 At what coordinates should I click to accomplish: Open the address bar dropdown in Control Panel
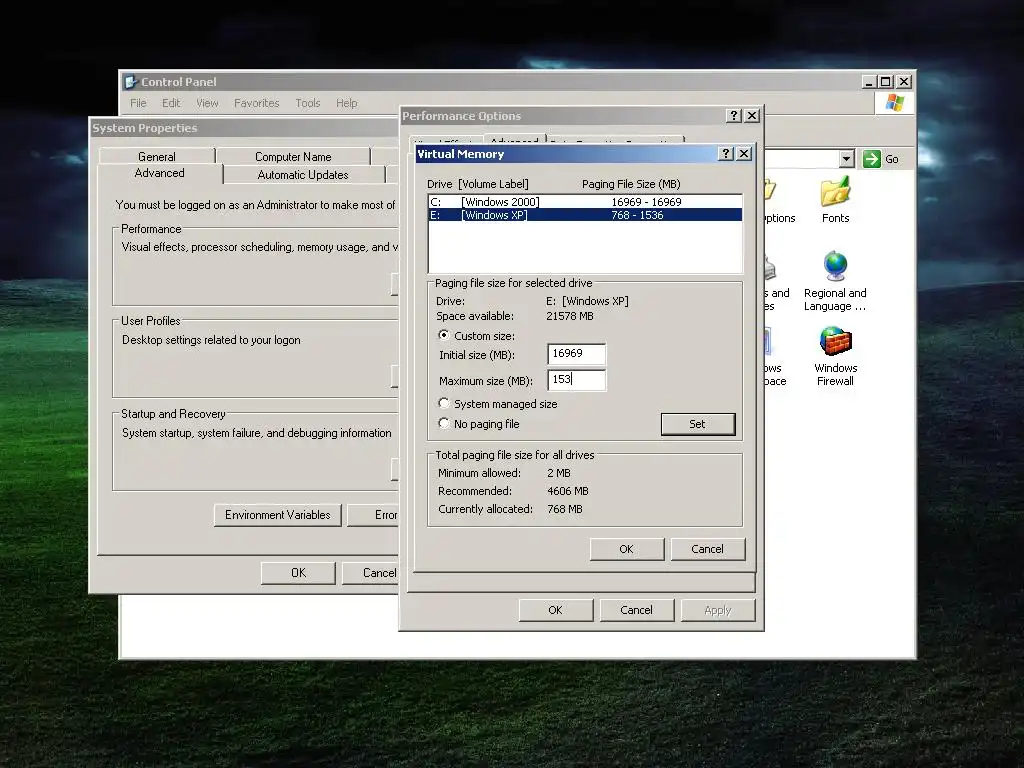[846, 159]
